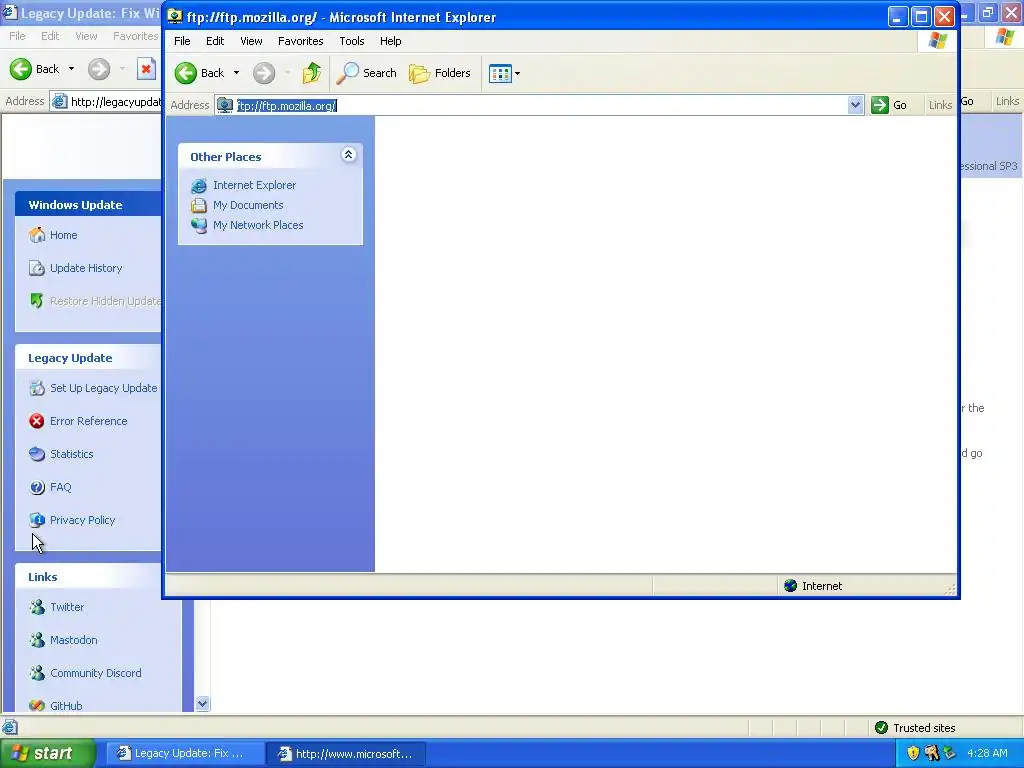Viewport: 1024px width, 768px height.
Task: Expand the FTP window address bar dropdown
Action: click(855, 105)
